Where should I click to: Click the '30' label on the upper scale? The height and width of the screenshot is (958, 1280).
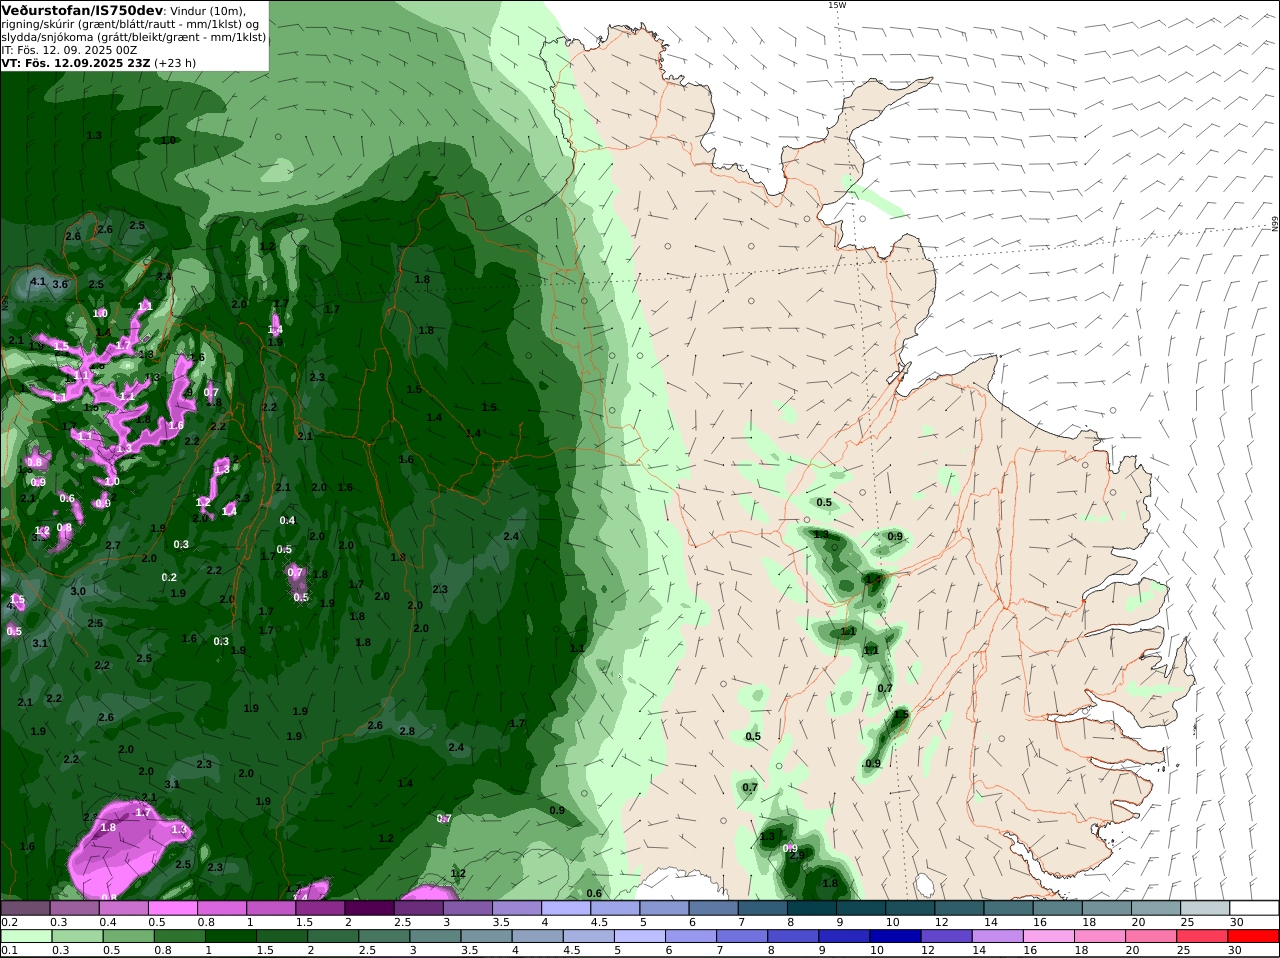tap(1237, 922)
